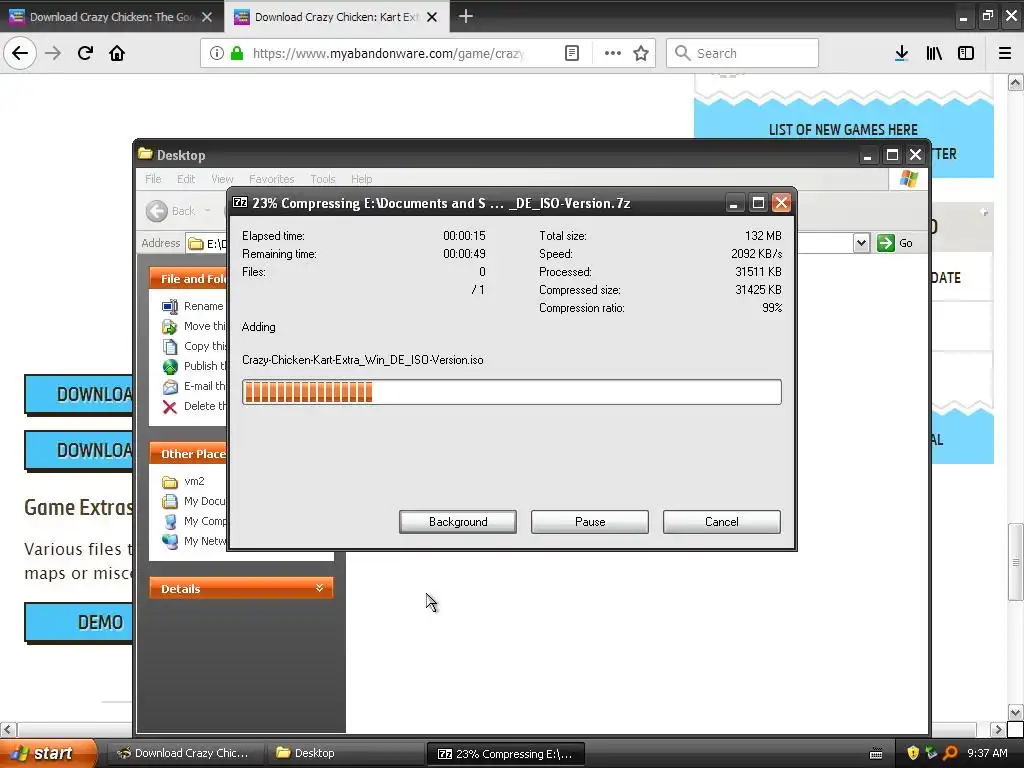Cancel the 7-Zip compression
This screenshot has width=1024, height=768.
tap(722, 522)
